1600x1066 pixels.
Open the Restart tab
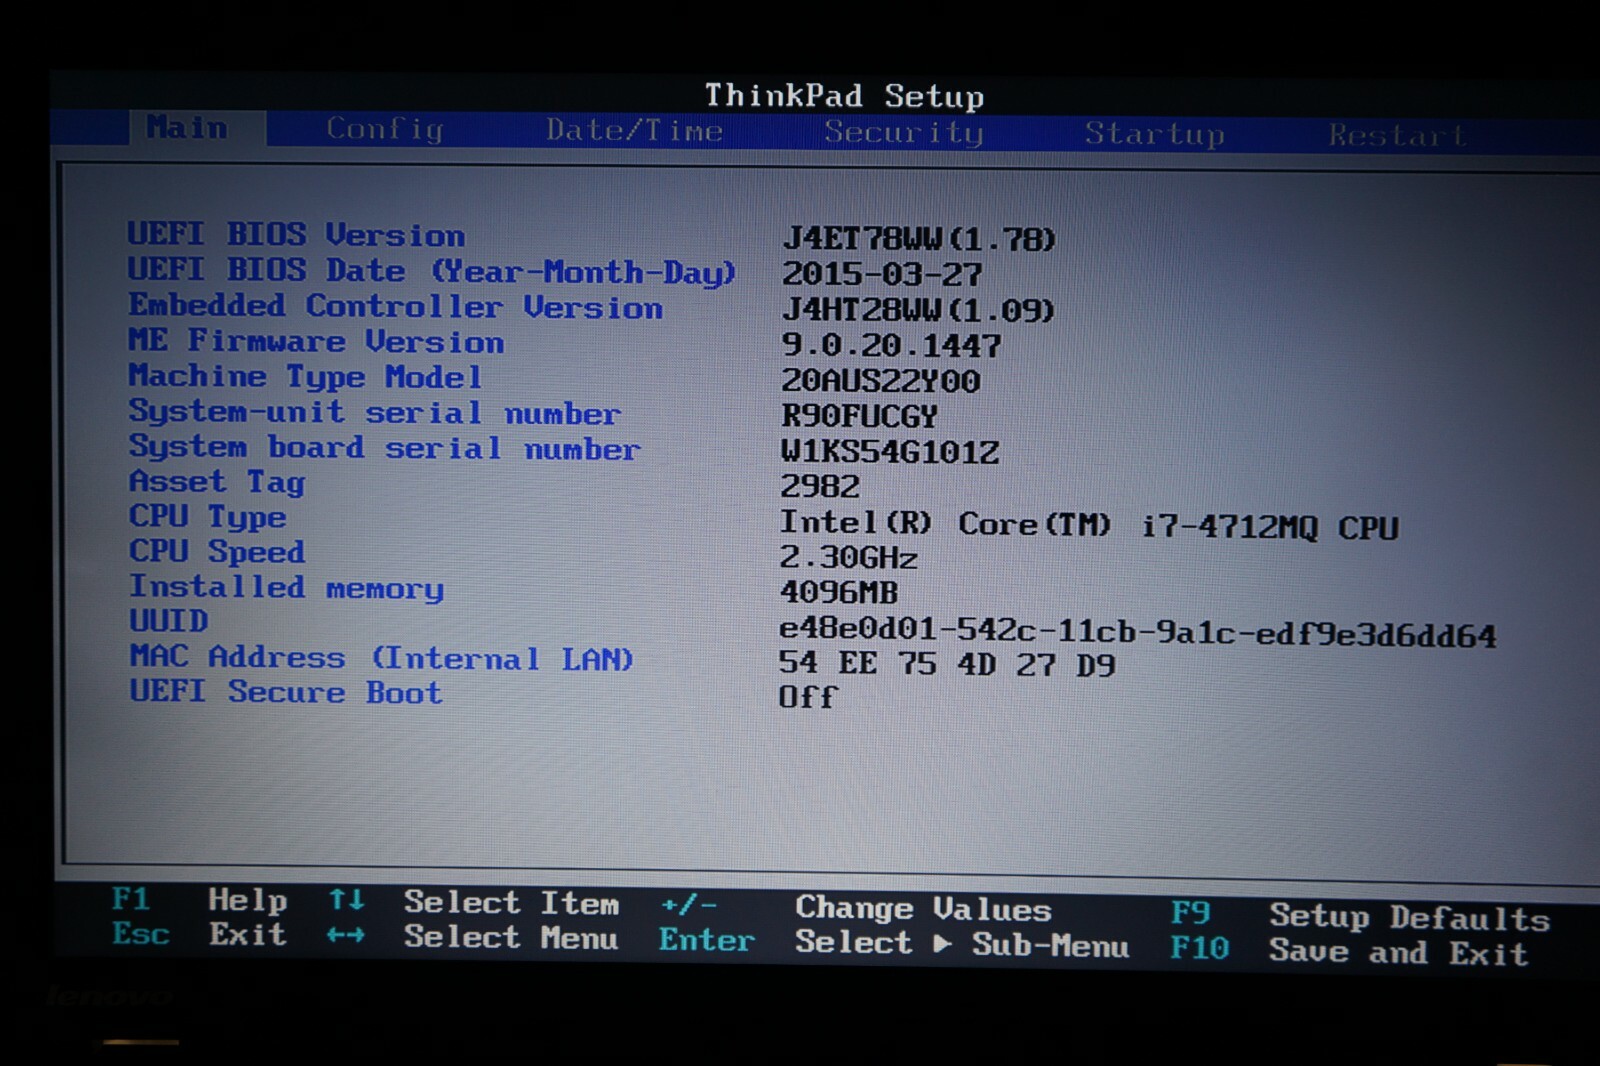tap(1398, 135)
